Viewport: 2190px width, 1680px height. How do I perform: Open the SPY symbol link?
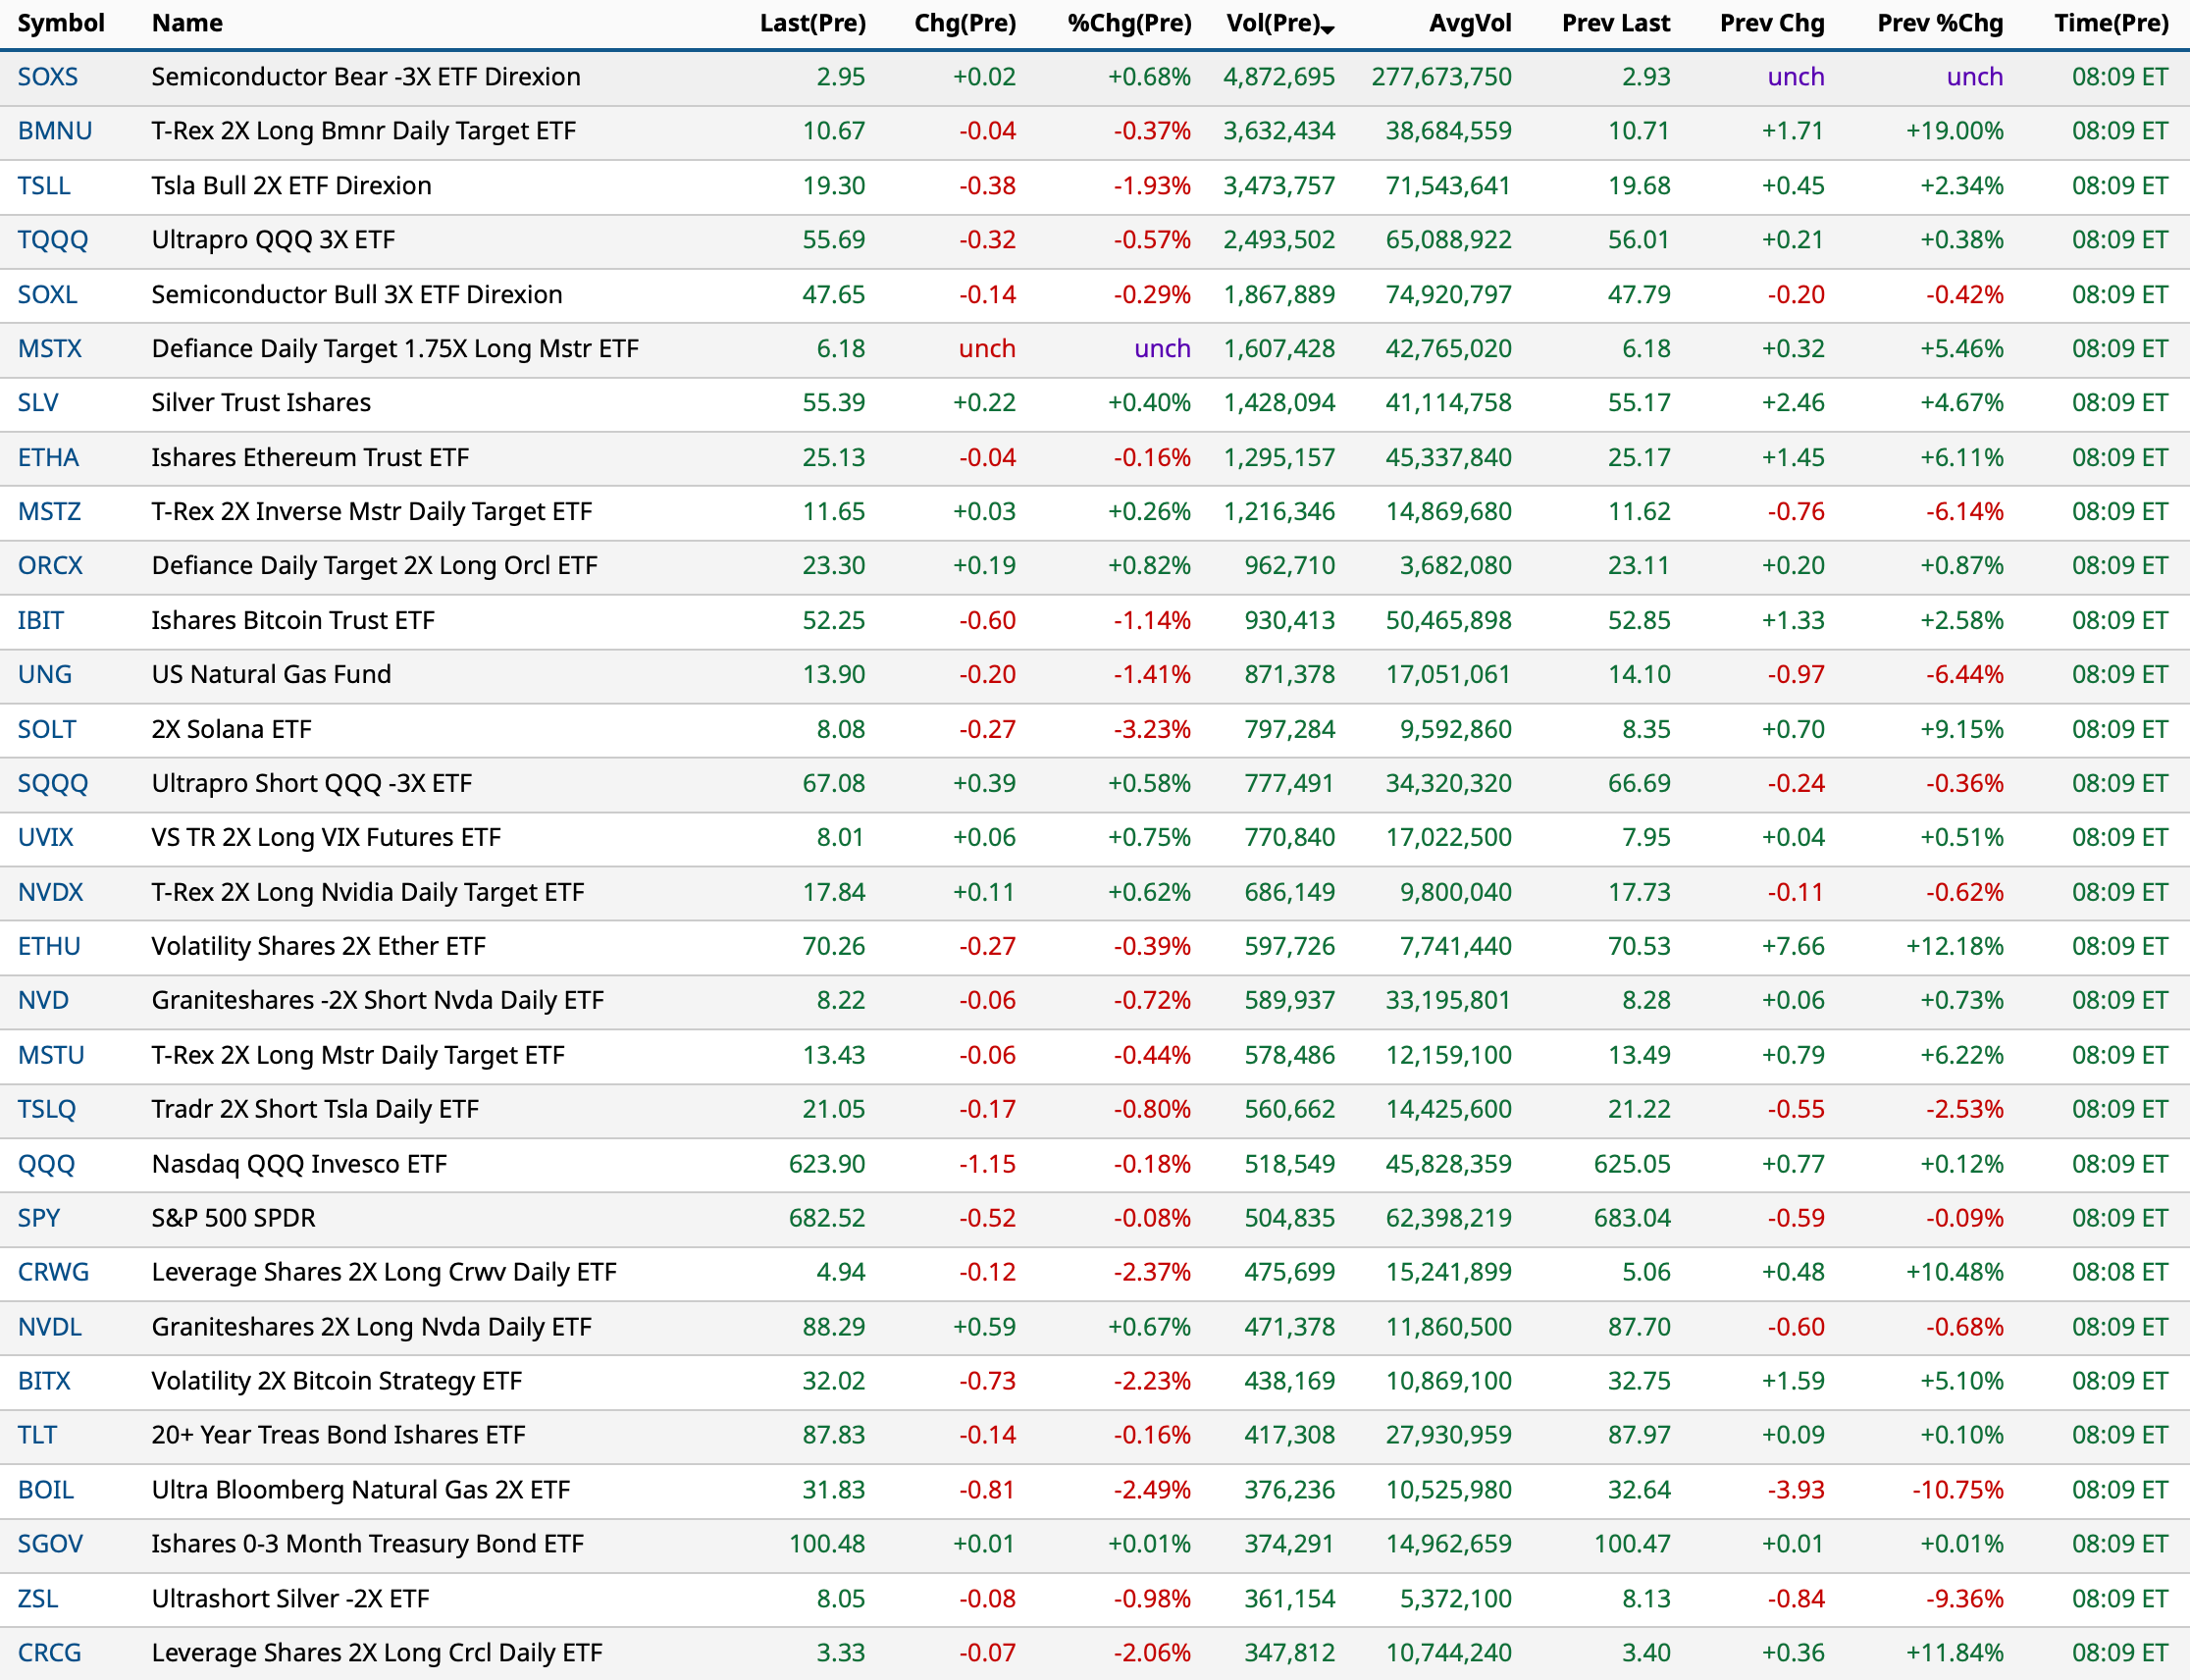click(x=38, y=1219)
